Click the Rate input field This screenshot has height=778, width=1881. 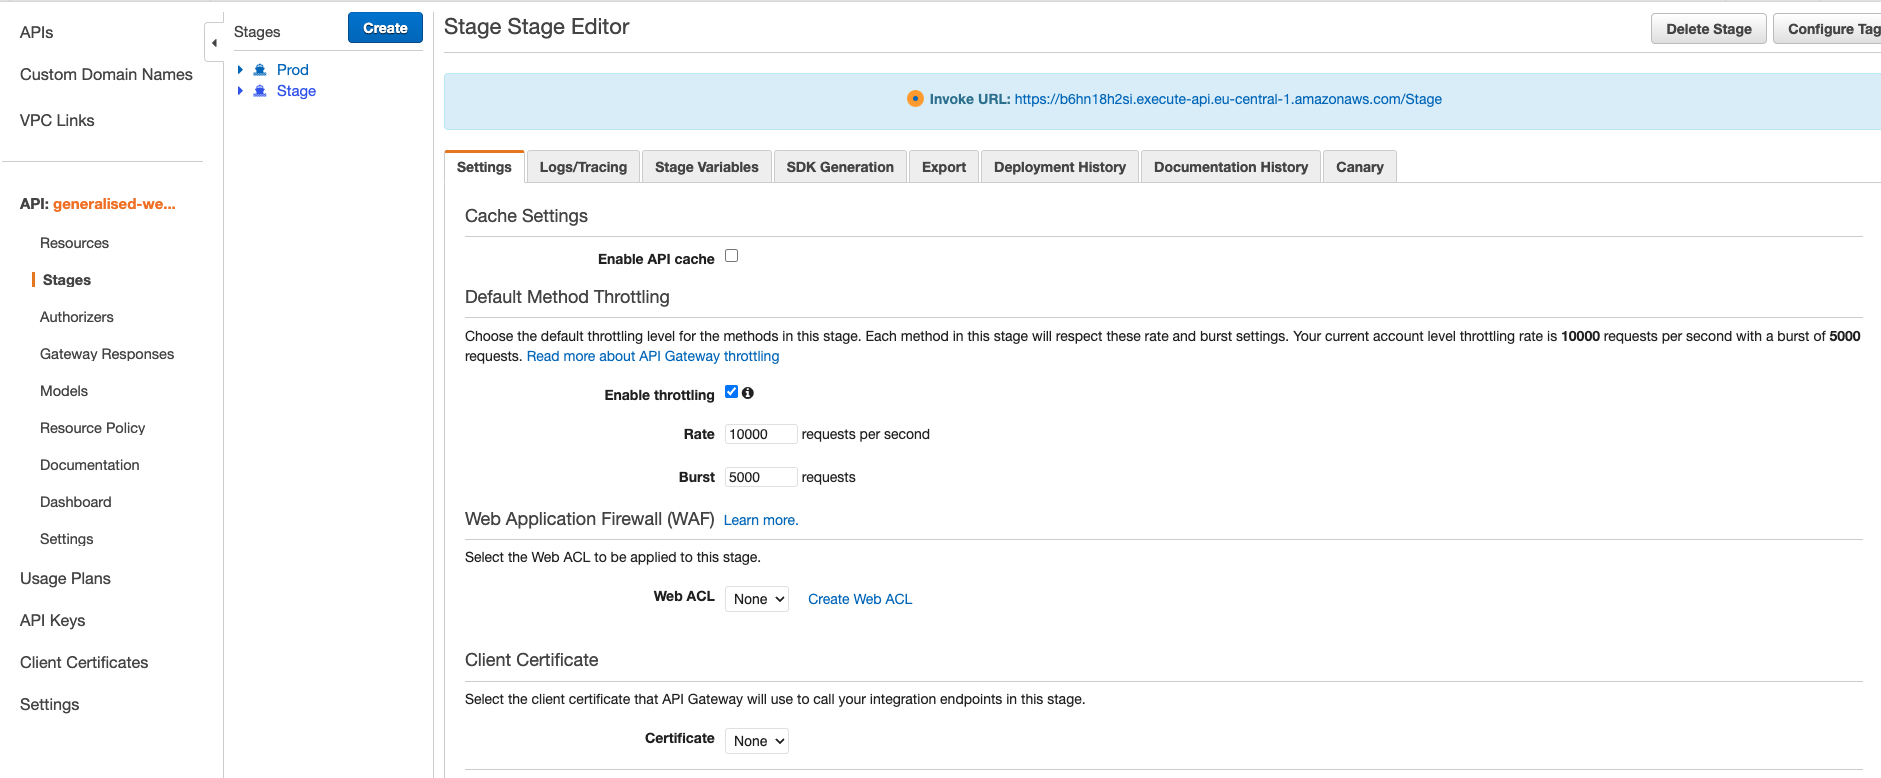[x=760, y=434]
